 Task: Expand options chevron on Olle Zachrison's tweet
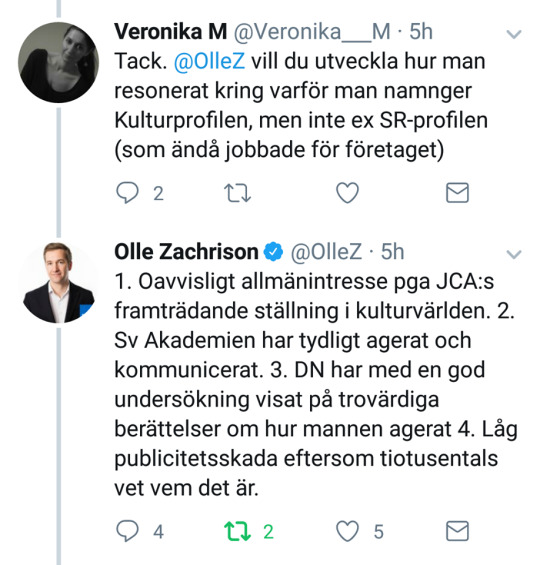(x=514, y=254)
